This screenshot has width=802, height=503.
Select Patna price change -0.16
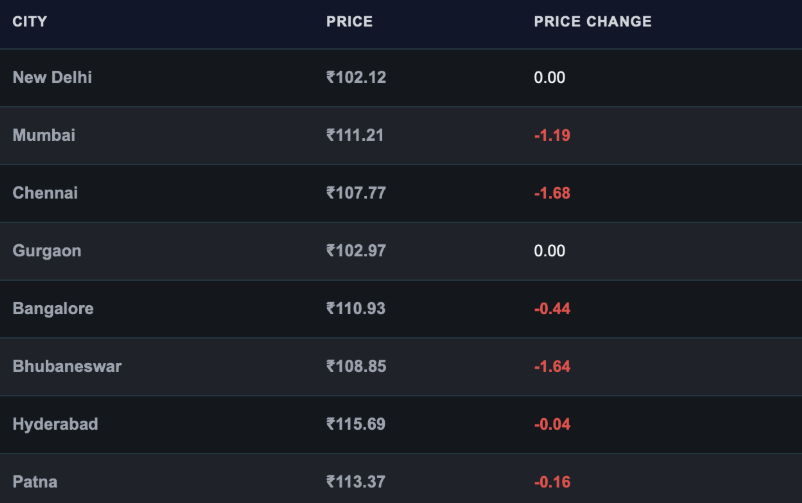click(x=552, y=482)
